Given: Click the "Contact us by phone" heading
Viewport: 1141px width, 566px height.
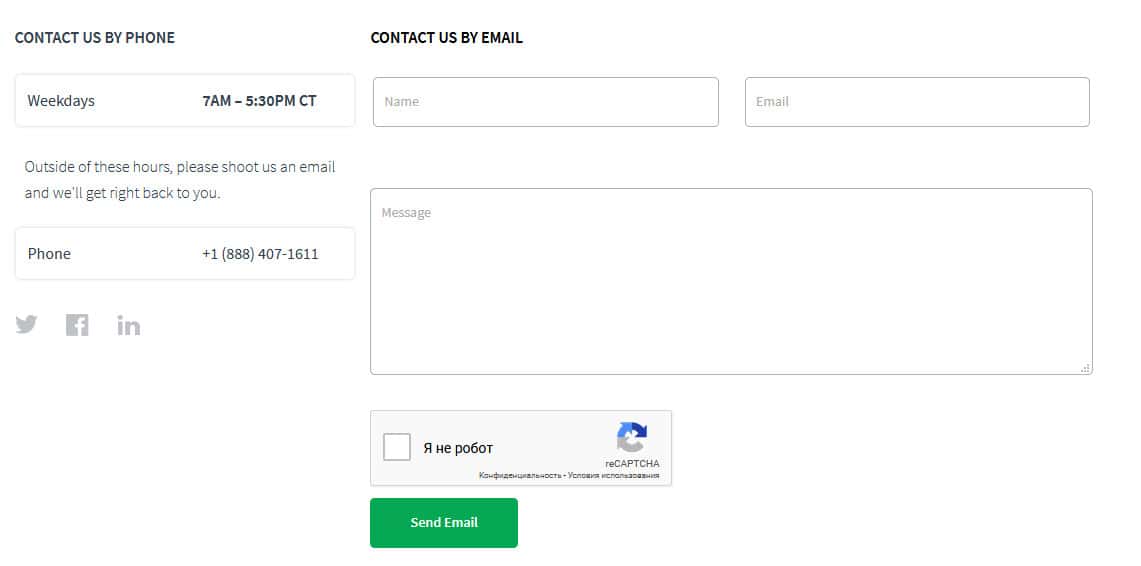Looking at the screenshot, I should point(95,38).
